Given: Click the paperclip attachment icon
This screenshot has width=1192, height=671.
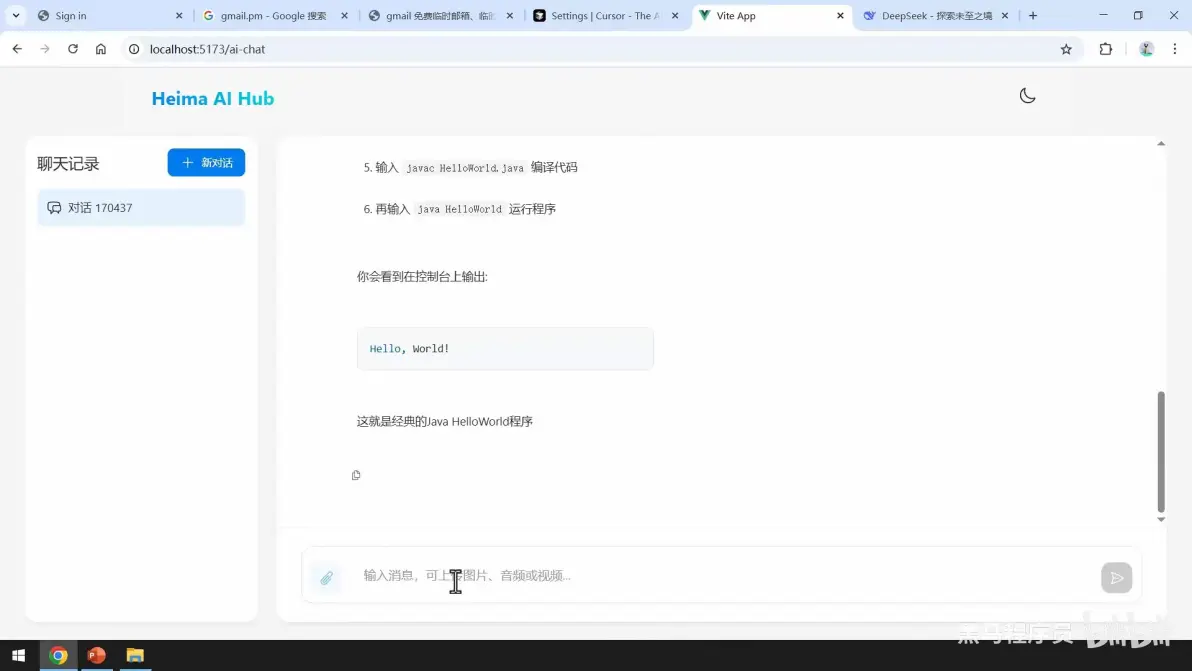Looking at the screenshot, I should click(326, 577).
